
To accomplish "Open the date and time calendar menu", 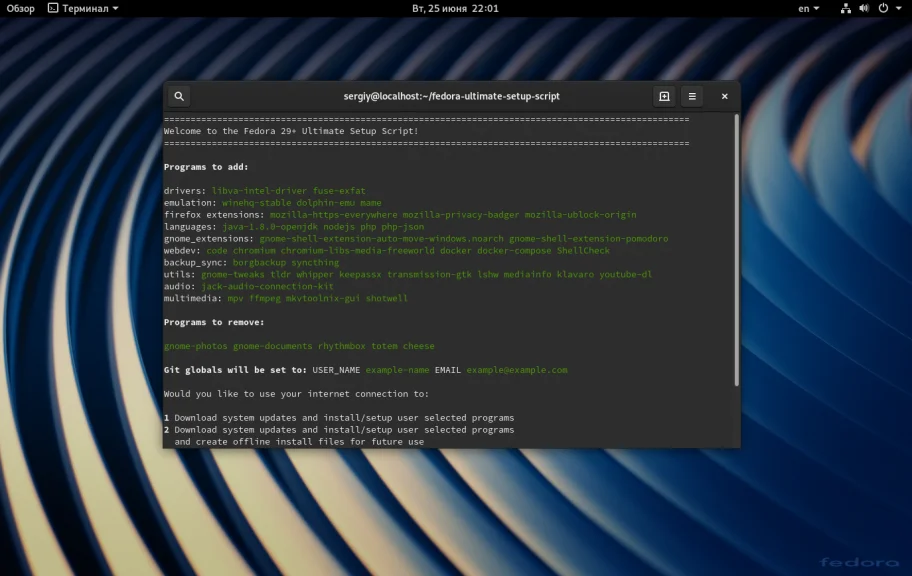I will 455,8.
